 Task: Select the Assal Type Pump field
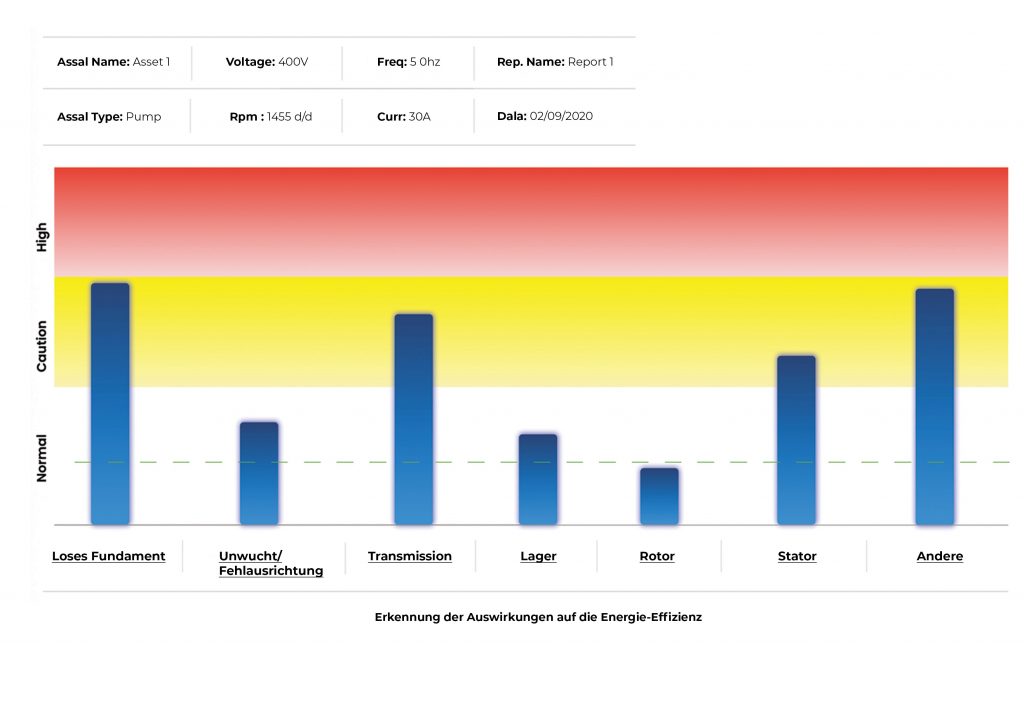pyautogui.click(x=109, y=116)
